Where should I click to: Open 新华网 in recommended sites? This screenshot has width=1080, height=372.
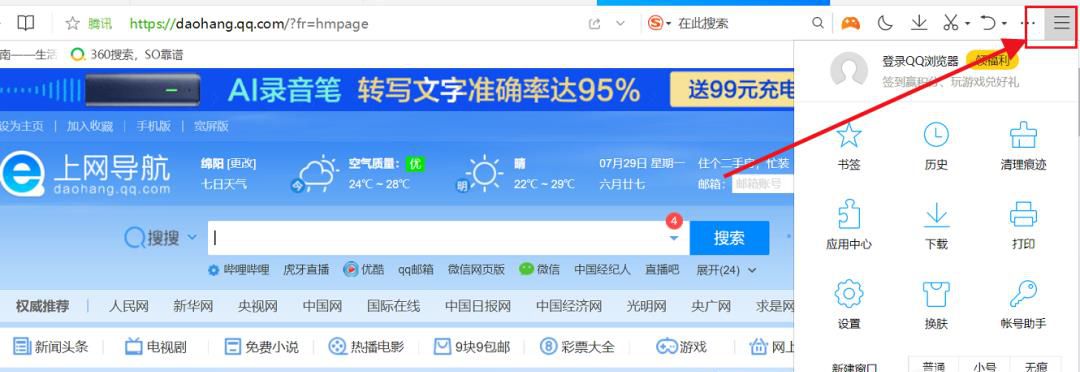pos(193,307)
